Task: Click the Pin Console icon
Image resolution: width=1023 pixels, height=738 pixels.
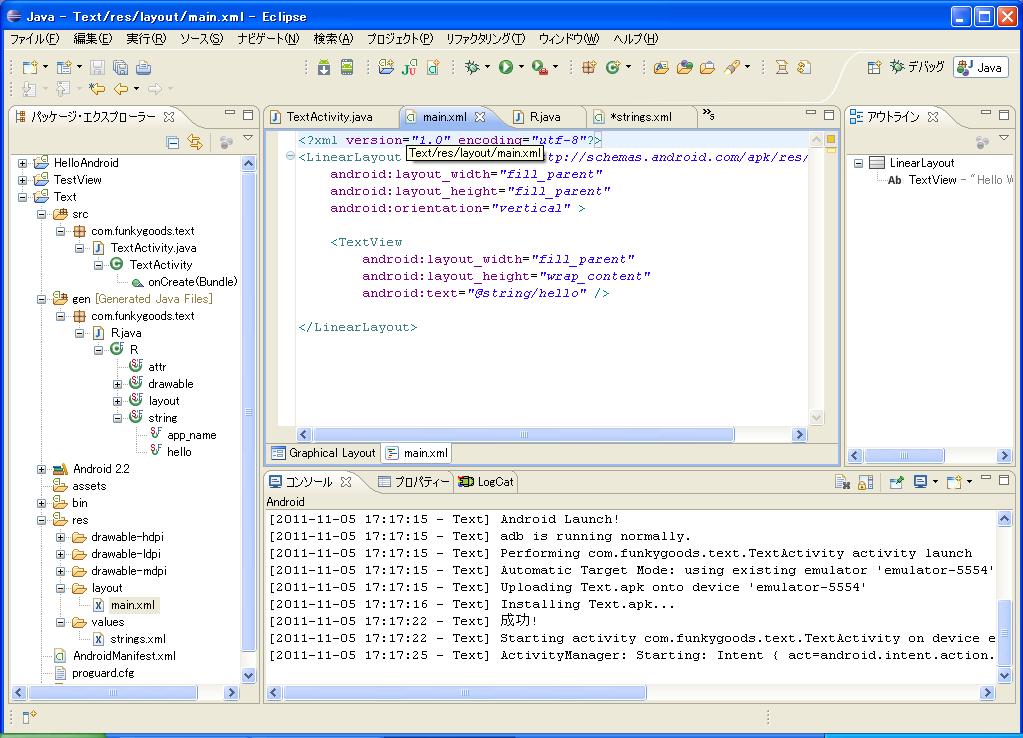Action: coord(896,482)
